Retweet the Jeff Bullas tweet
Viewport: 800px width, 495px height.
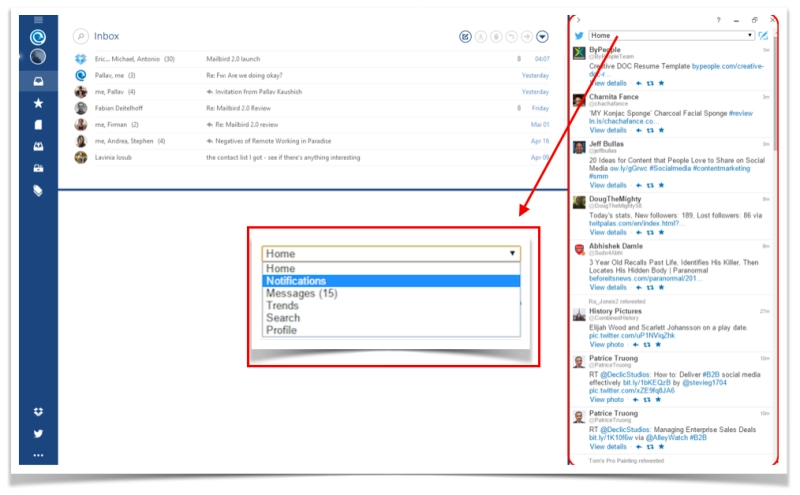[650, 186]
